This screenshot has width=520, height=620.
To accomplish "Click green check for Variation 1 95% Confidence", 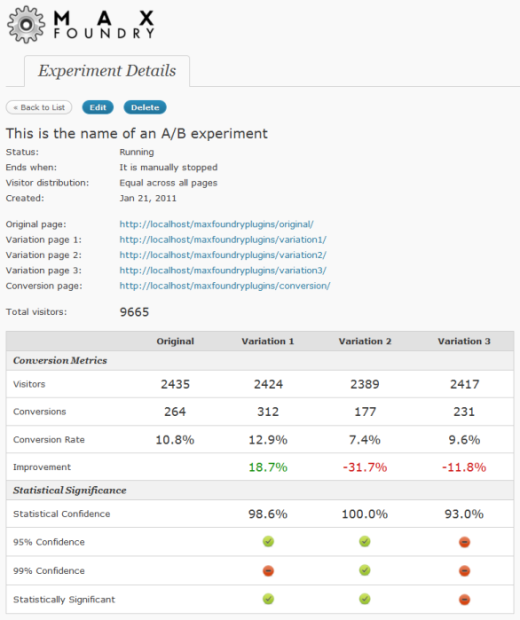I will pos(268,541).
